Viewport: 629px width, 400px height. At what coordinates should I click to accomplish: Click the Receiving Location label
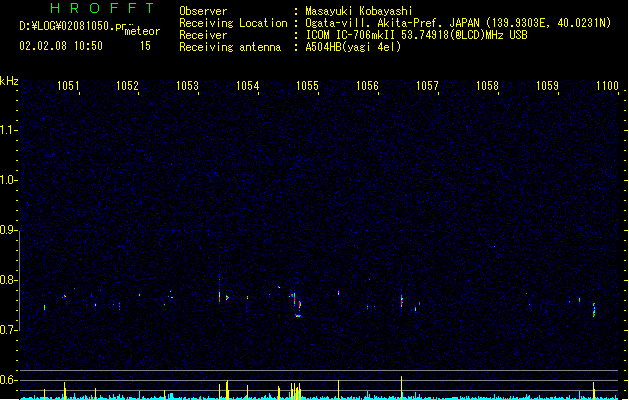(233, 23)
